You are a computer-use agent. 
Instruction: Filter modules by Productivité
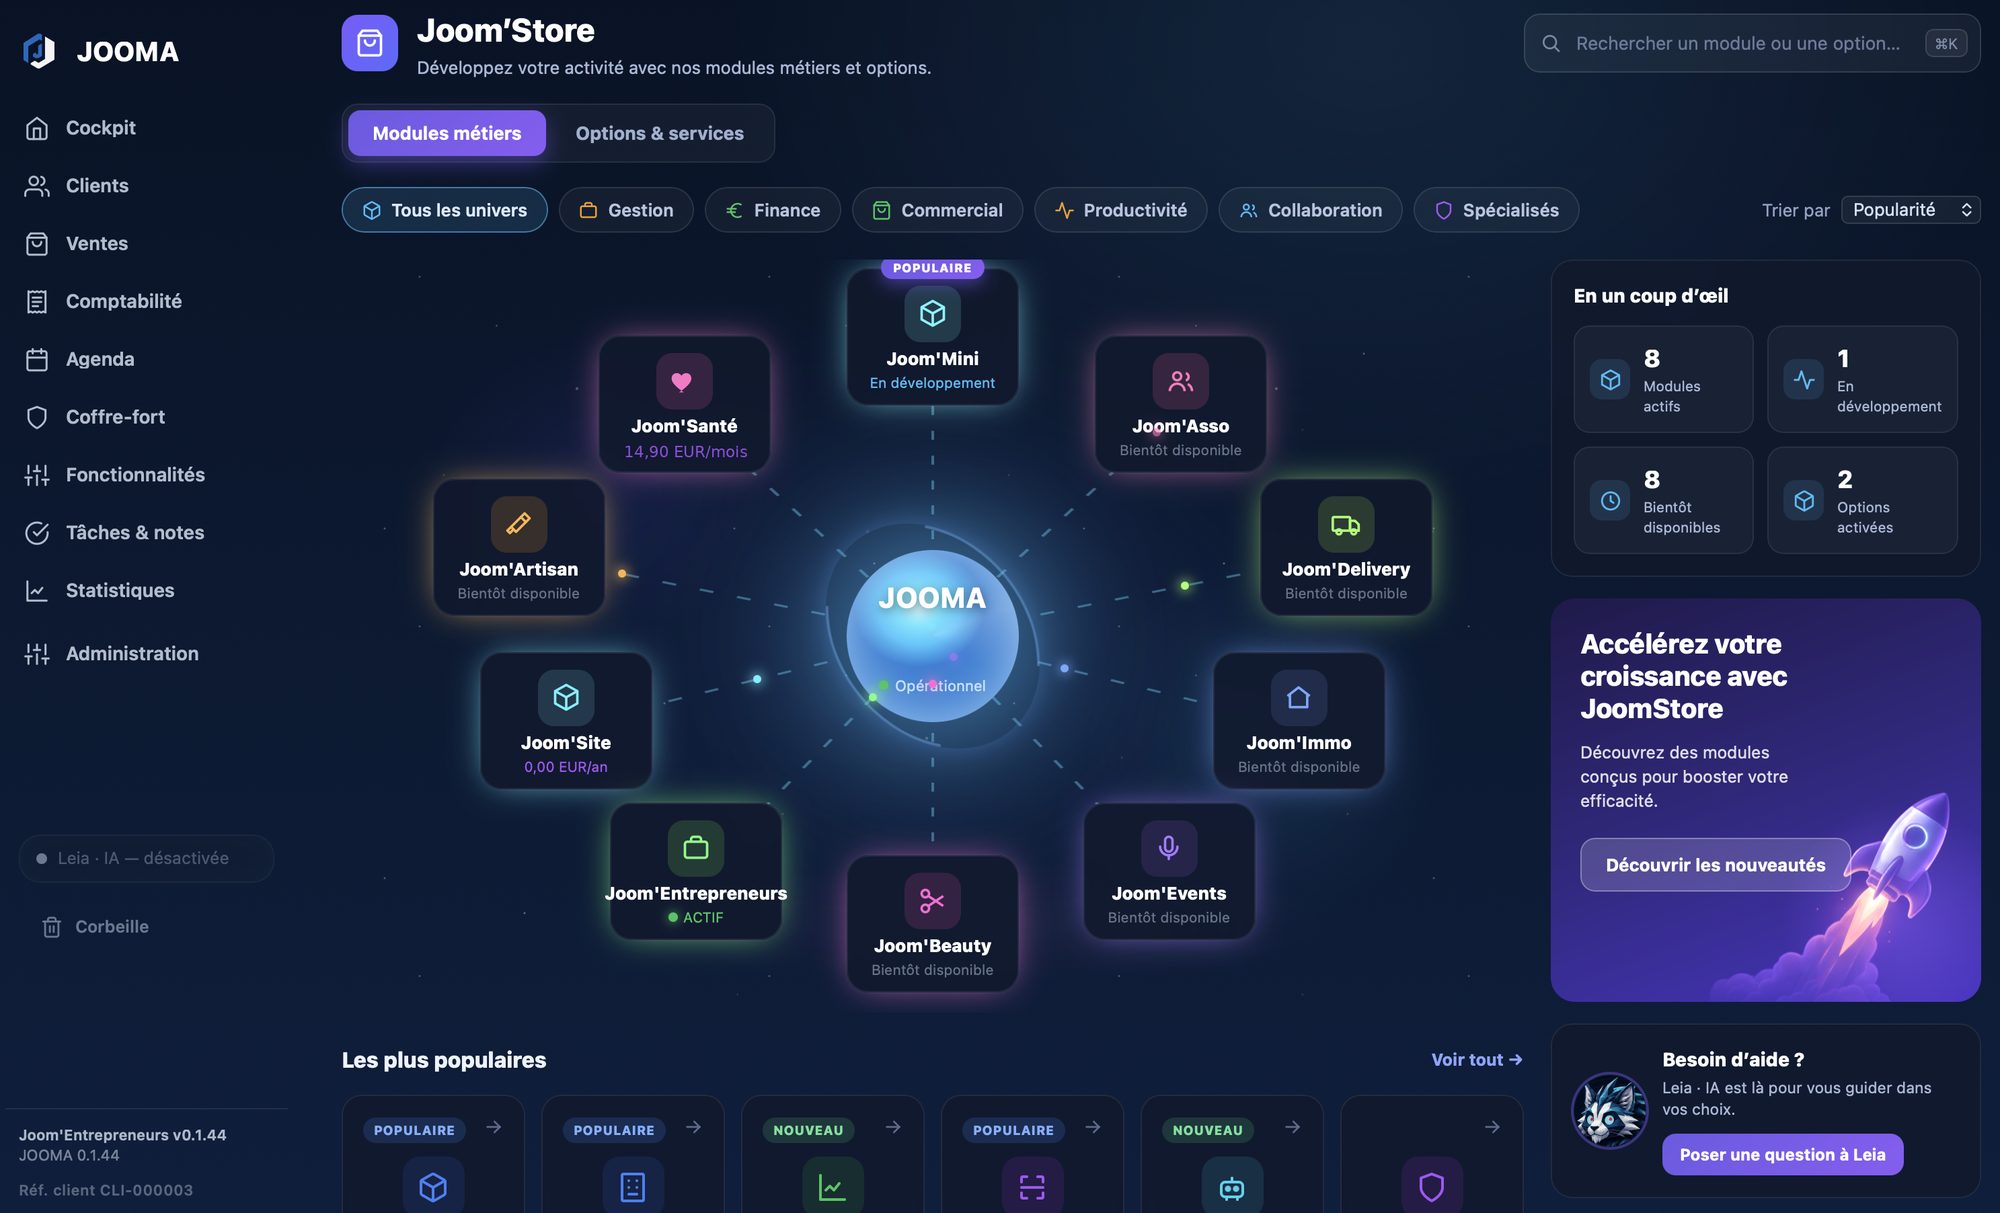pos(1120,210)
